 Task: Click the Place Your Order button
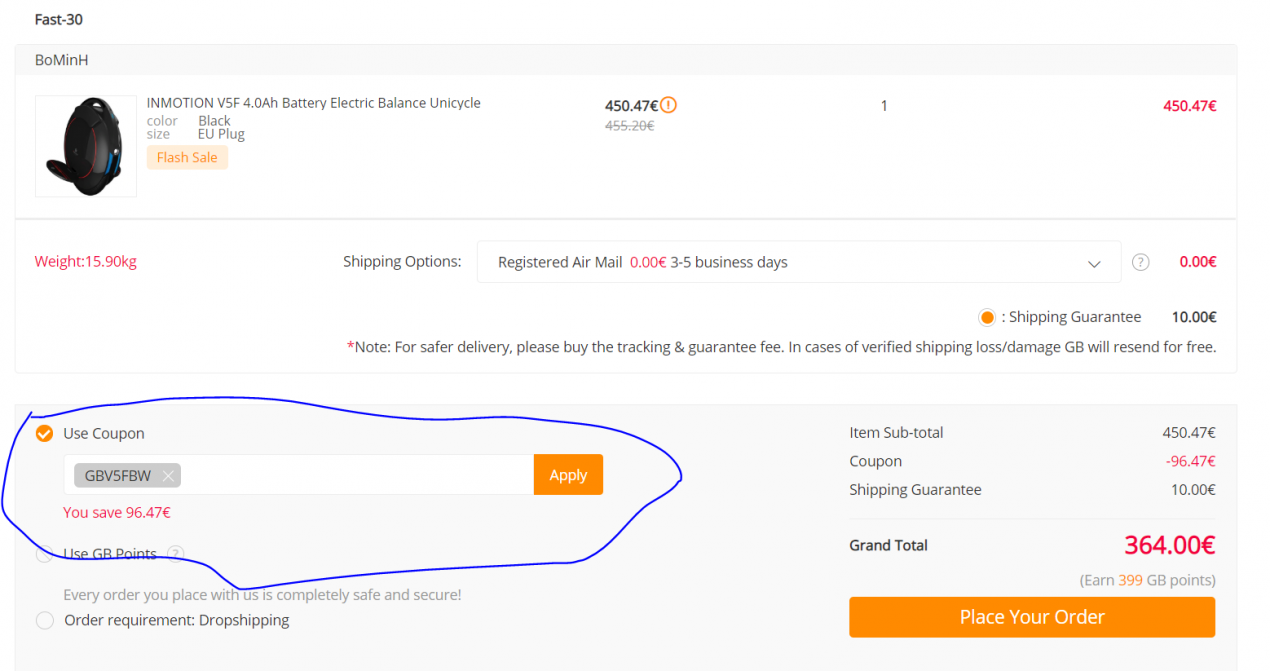1032,617
